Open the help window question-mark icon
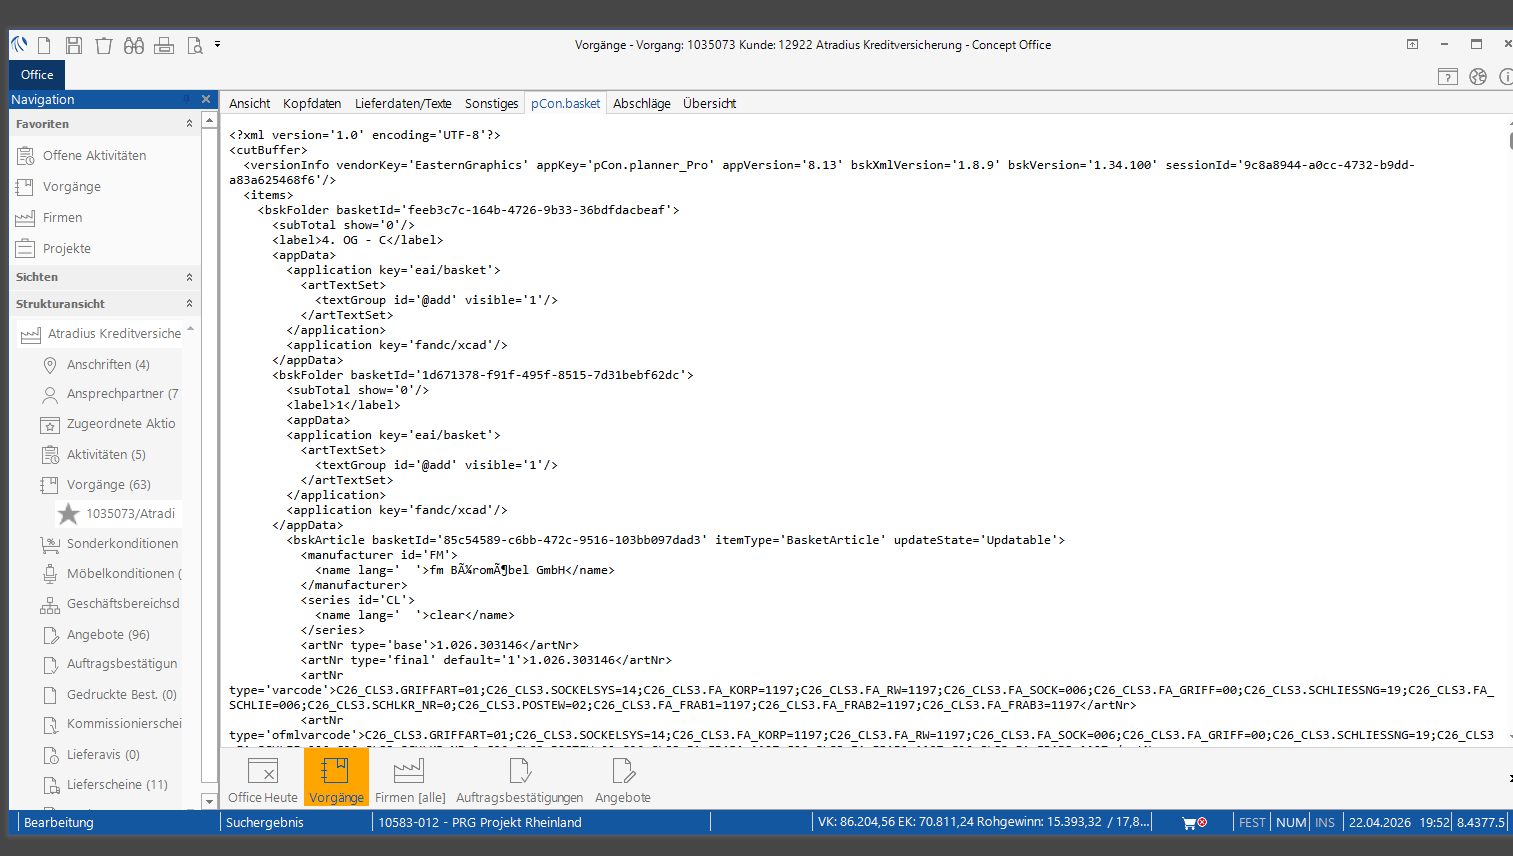Image resolution: width=1513 pixels, height=856 pixels. tap(1447, 77)
